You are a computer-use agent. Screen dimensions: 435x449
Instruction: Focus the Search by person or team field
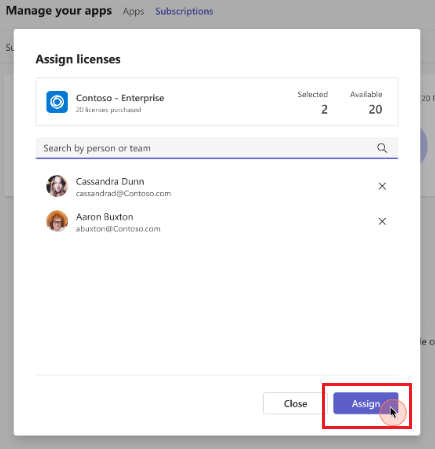pos(217,148)
